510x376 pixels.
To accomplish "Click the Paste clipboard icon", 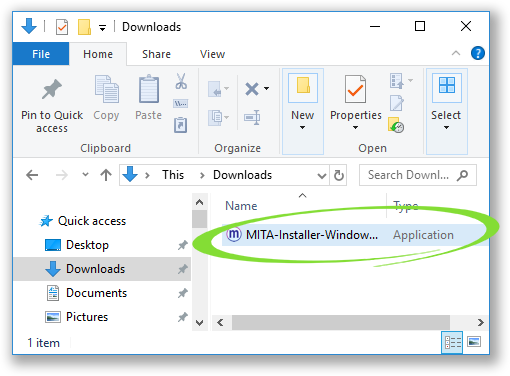I will pyautogui.click(x=149, y=89).
